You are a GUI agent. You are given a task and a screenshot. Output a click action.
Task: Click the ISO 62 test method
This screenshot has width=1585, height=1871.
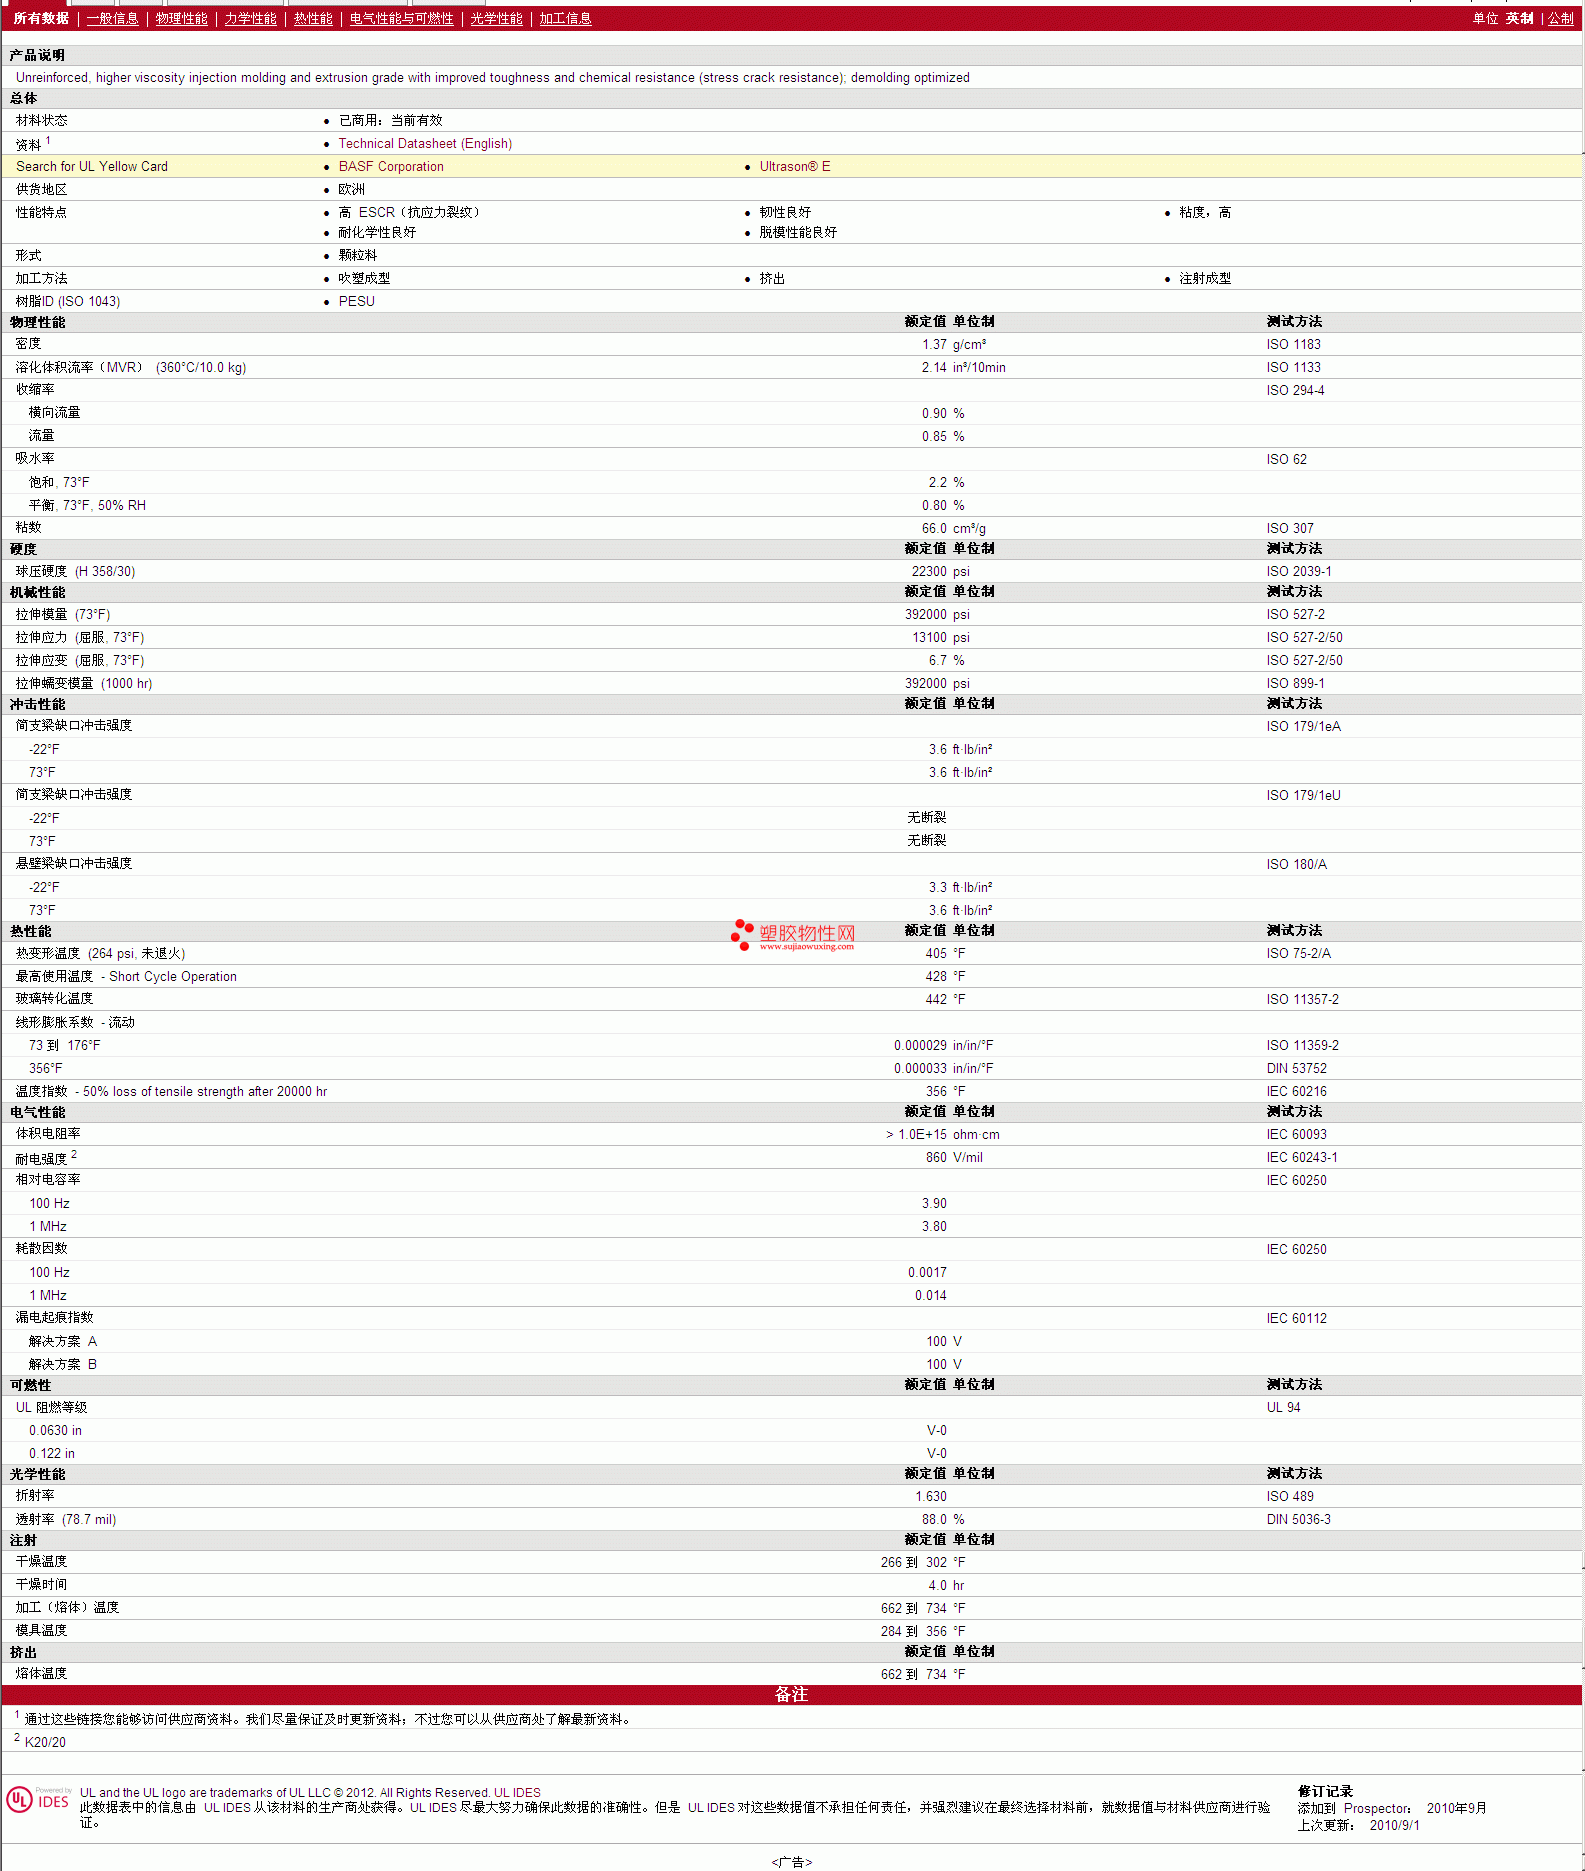1286,459
